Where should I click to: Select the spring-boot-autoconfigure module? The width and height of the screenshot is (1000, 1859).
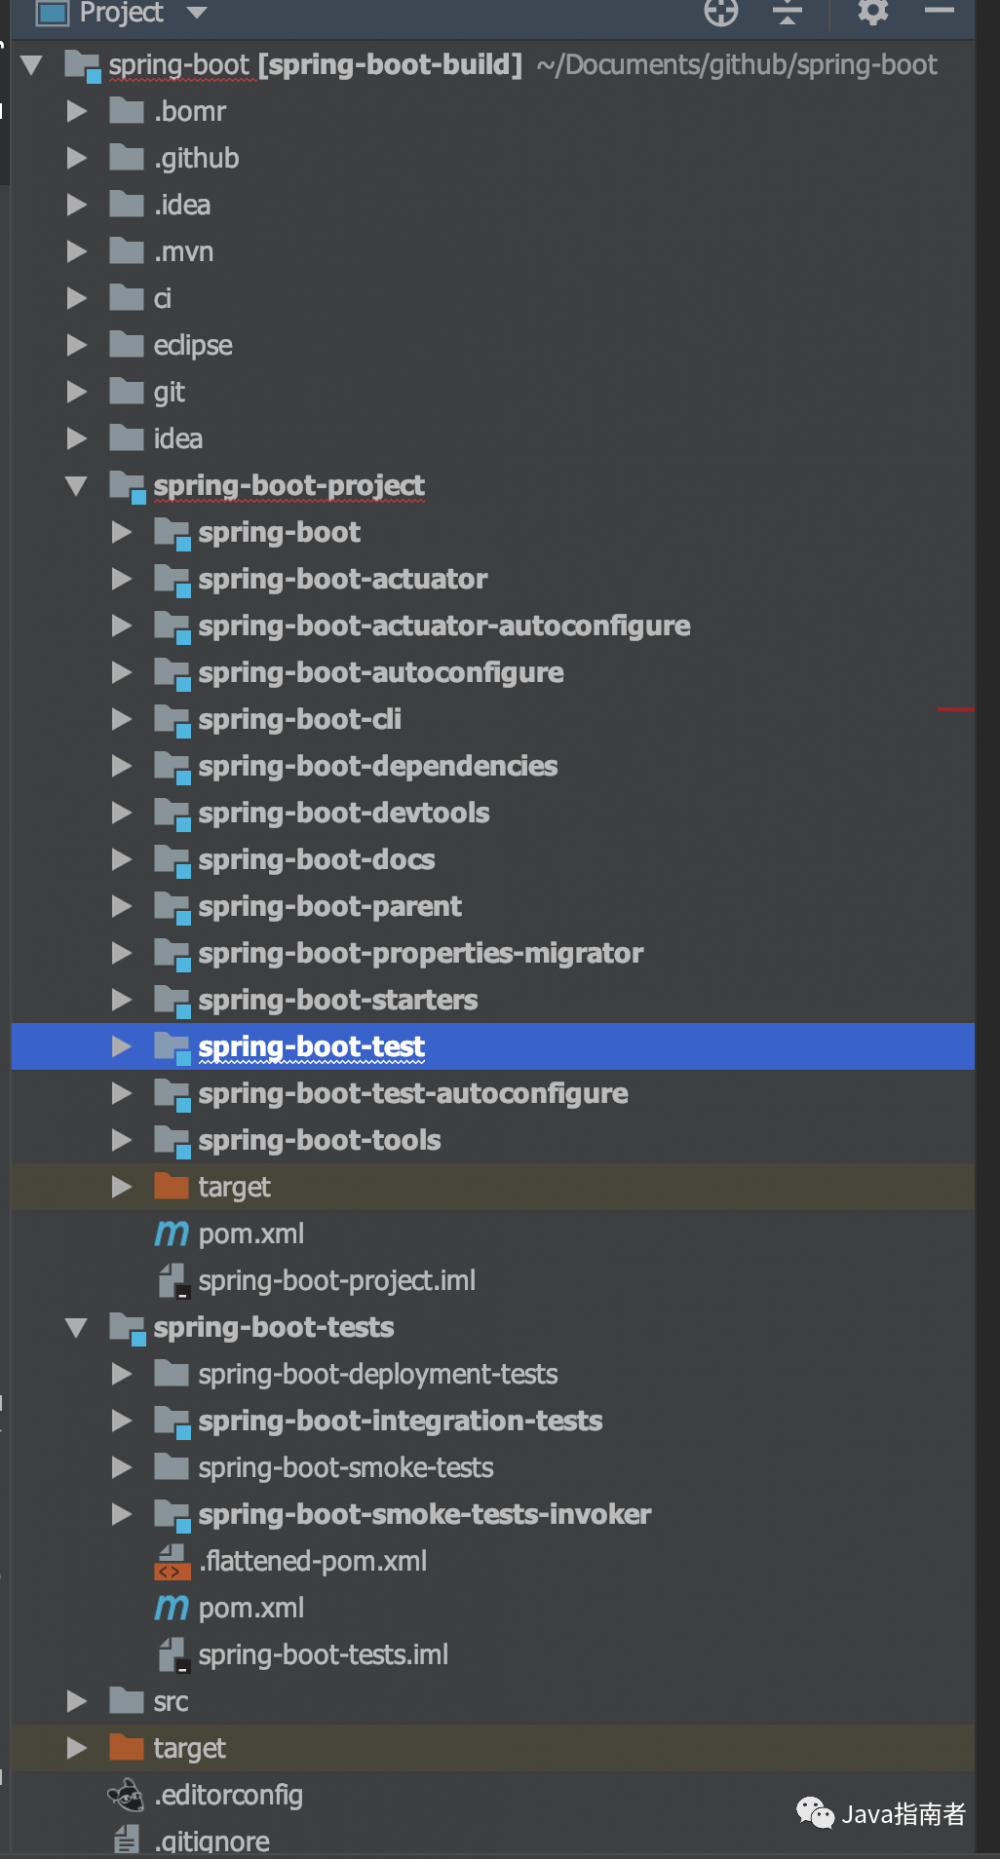381,673
